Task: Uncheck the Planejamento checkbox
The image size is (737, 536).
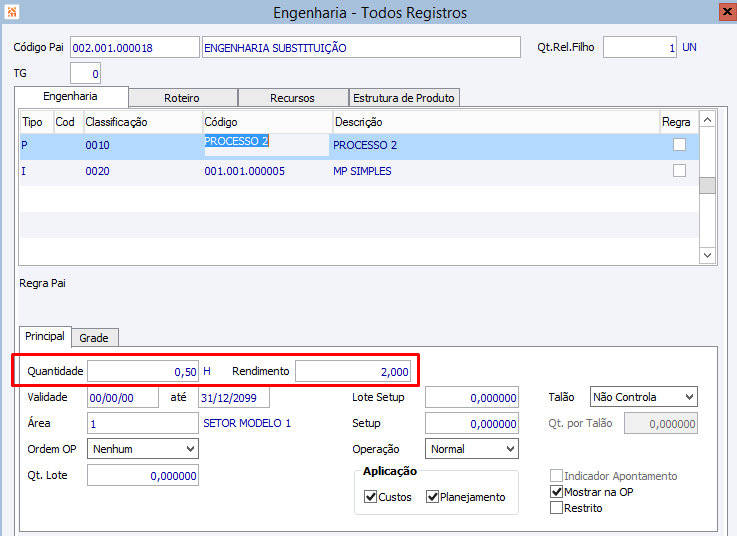Action: pyautogui.click(x=433, y=497)
